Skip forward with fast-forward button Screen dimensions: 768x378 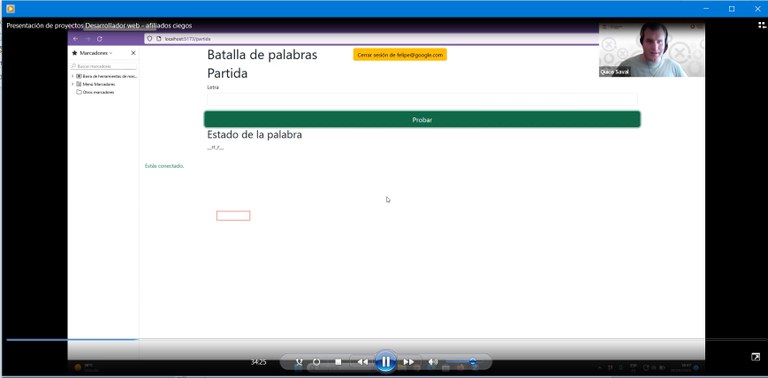(x=409, y=362)
